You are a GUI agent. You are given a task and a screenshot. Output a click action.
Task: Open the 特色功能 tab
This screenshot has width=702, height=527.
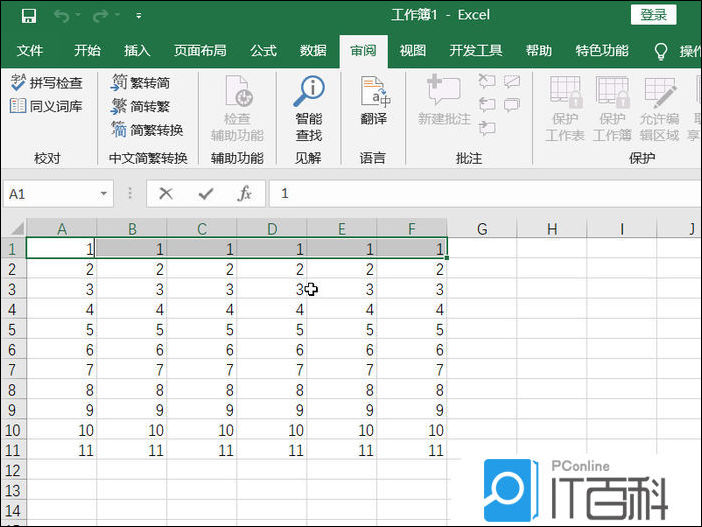[x=602, y=51]
